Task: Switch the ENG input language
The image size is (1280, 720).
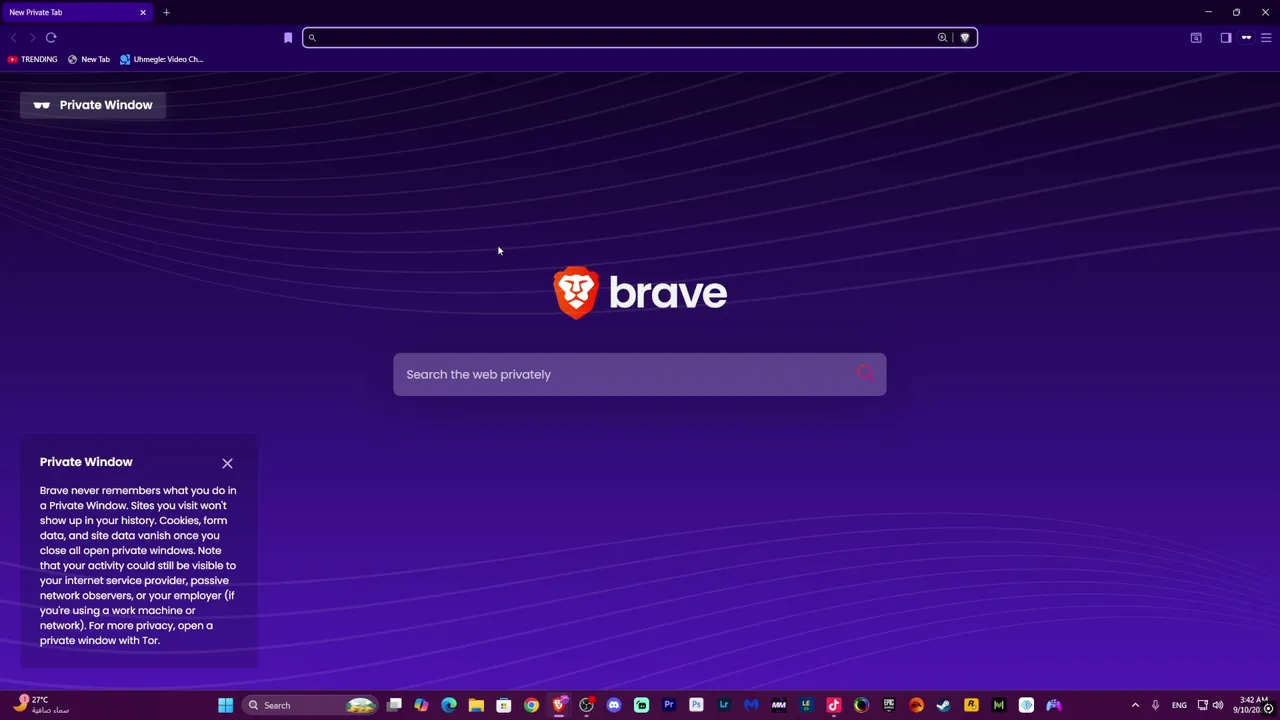Action: pos(1179,705)
